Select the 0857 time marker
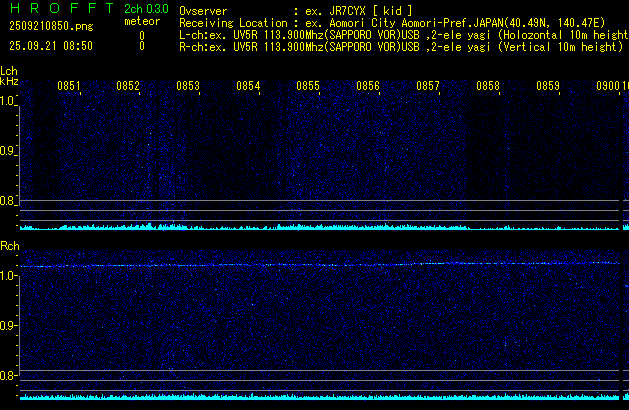The image size is (629, 410). (x=428, y=87)
